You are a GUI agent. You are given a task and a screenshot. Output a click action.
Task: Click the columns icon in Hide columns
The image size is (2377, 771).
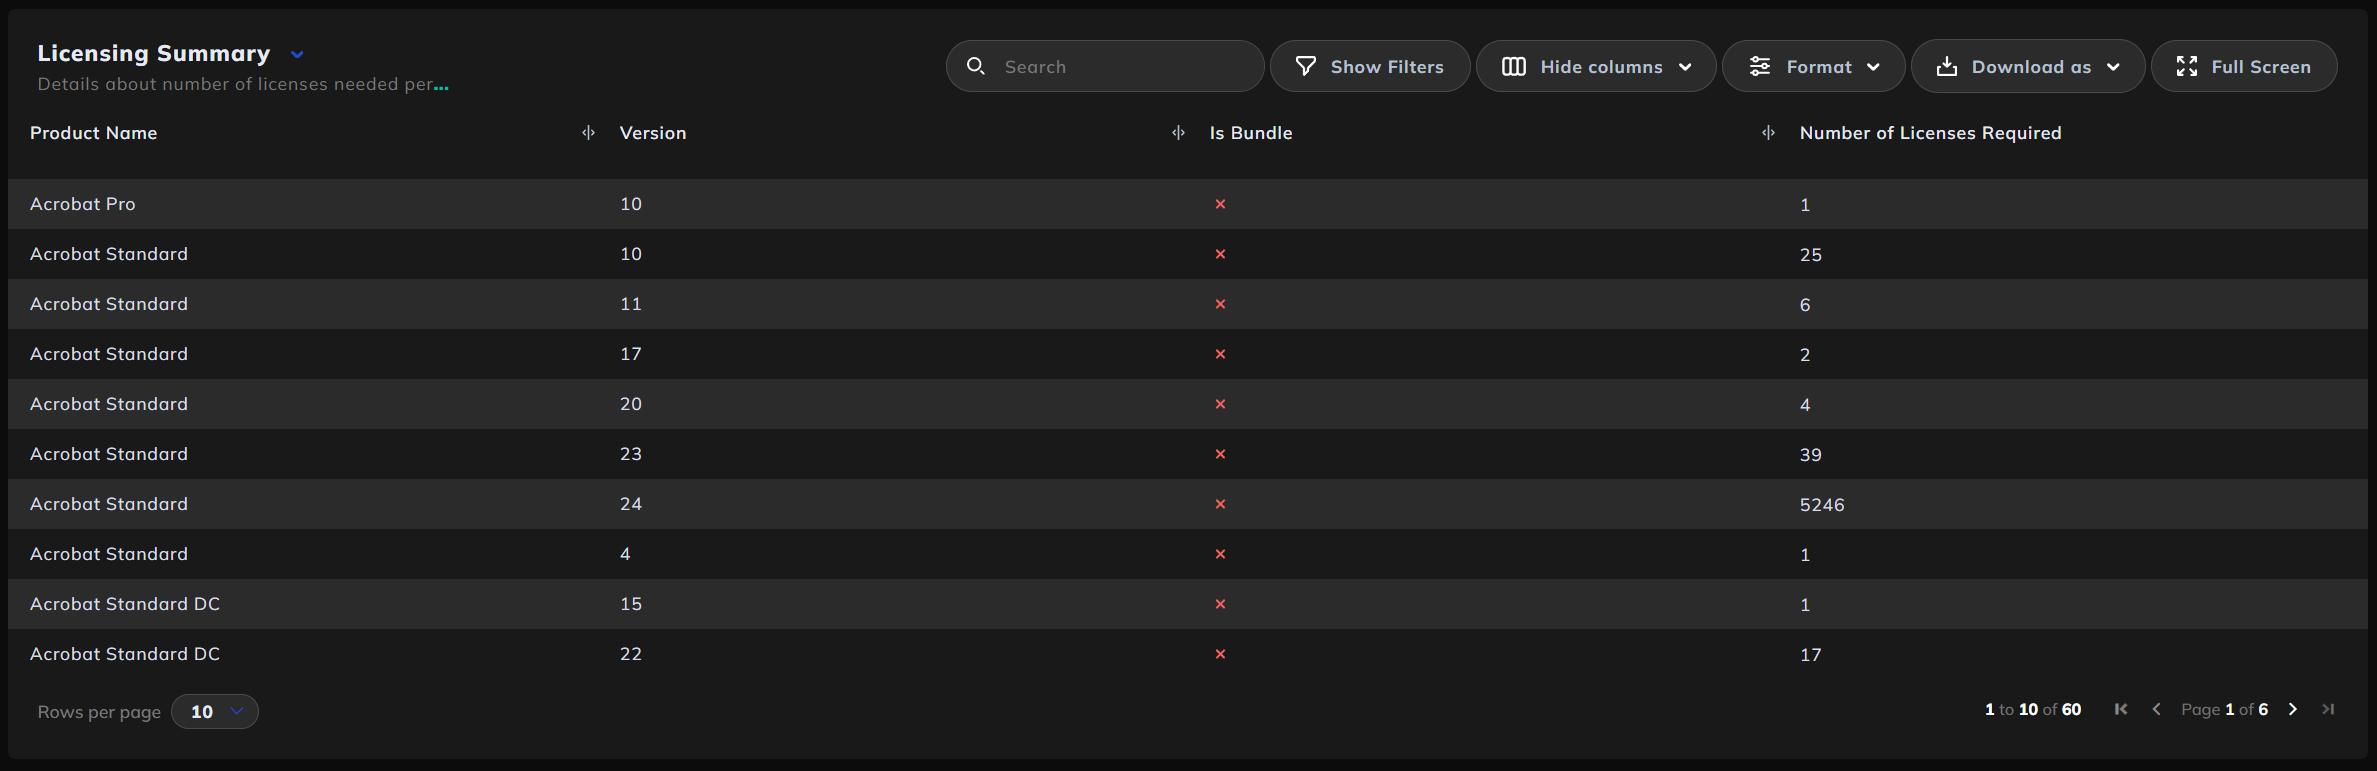1514,66
